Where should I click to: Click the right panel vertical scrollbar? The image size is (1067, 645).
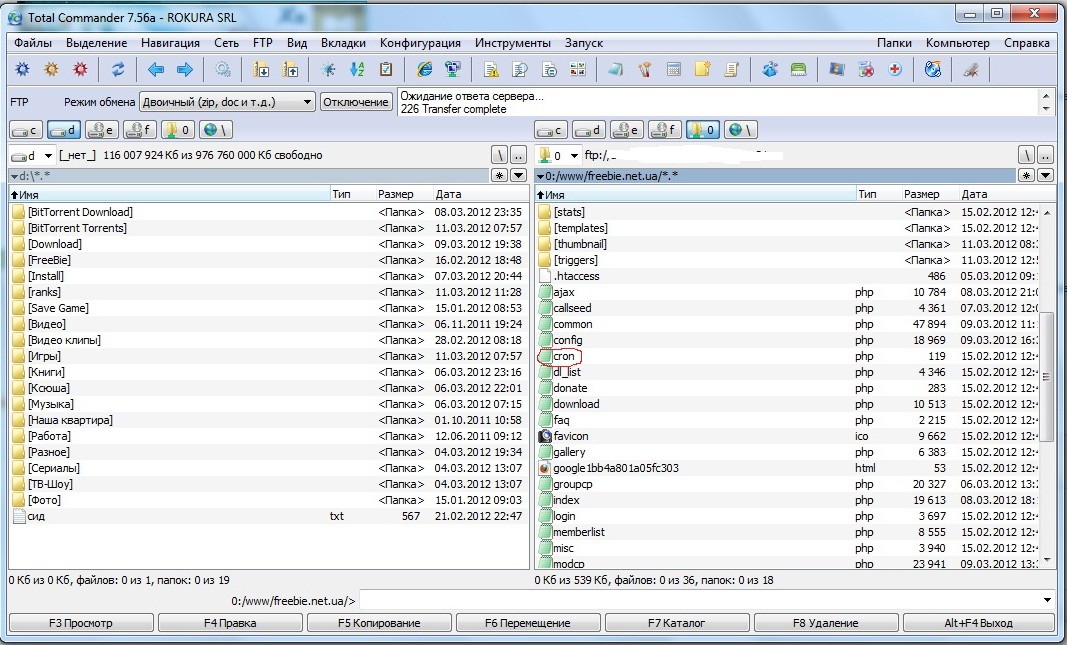[x=1047, y=377]
